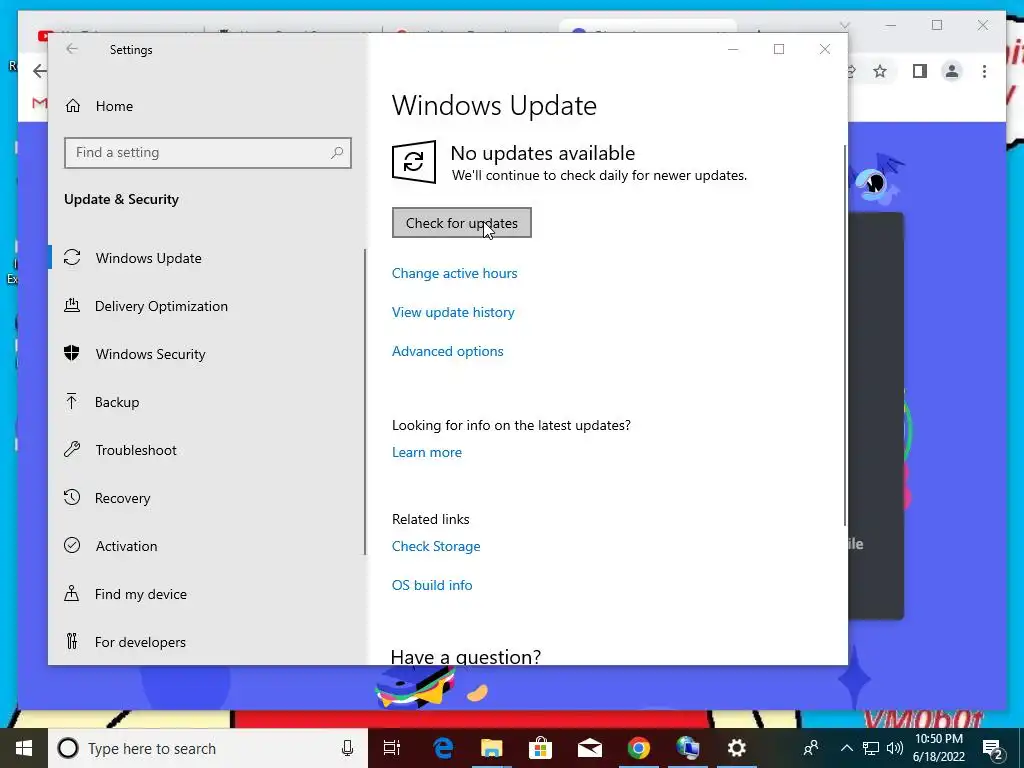1024x768 pixels.
Task: Open Action Center notifications icon
Action: pos(993,748)
